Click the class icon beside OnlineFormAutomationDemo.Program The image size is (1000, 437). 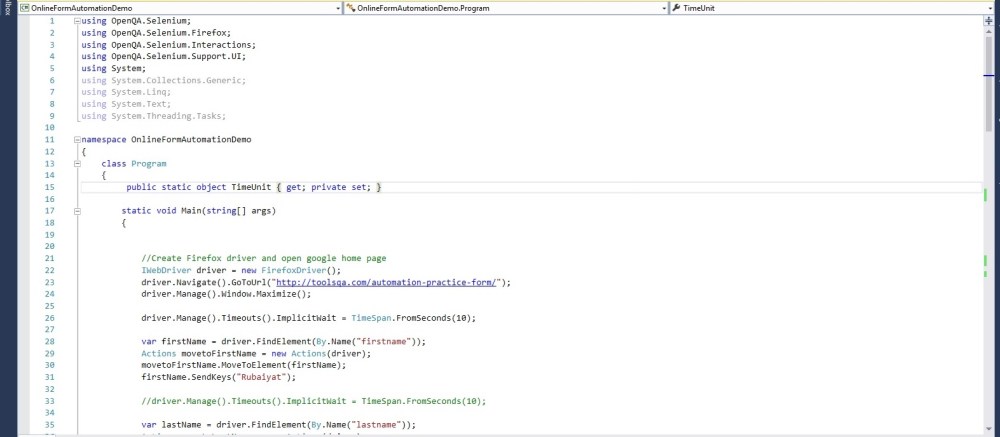point(351,8)
